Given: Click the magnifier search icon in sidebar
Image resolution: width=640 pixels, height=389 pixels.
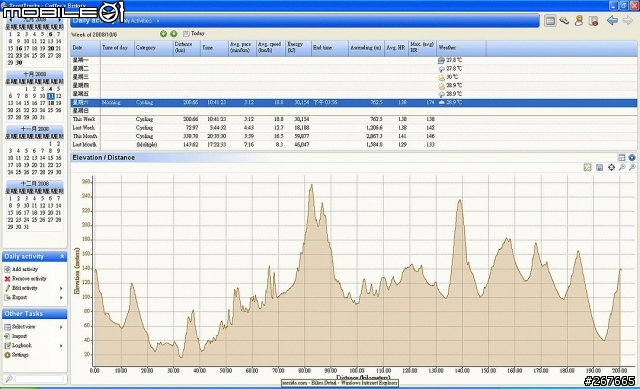Looking at the screenshot, I should (9, 379).
